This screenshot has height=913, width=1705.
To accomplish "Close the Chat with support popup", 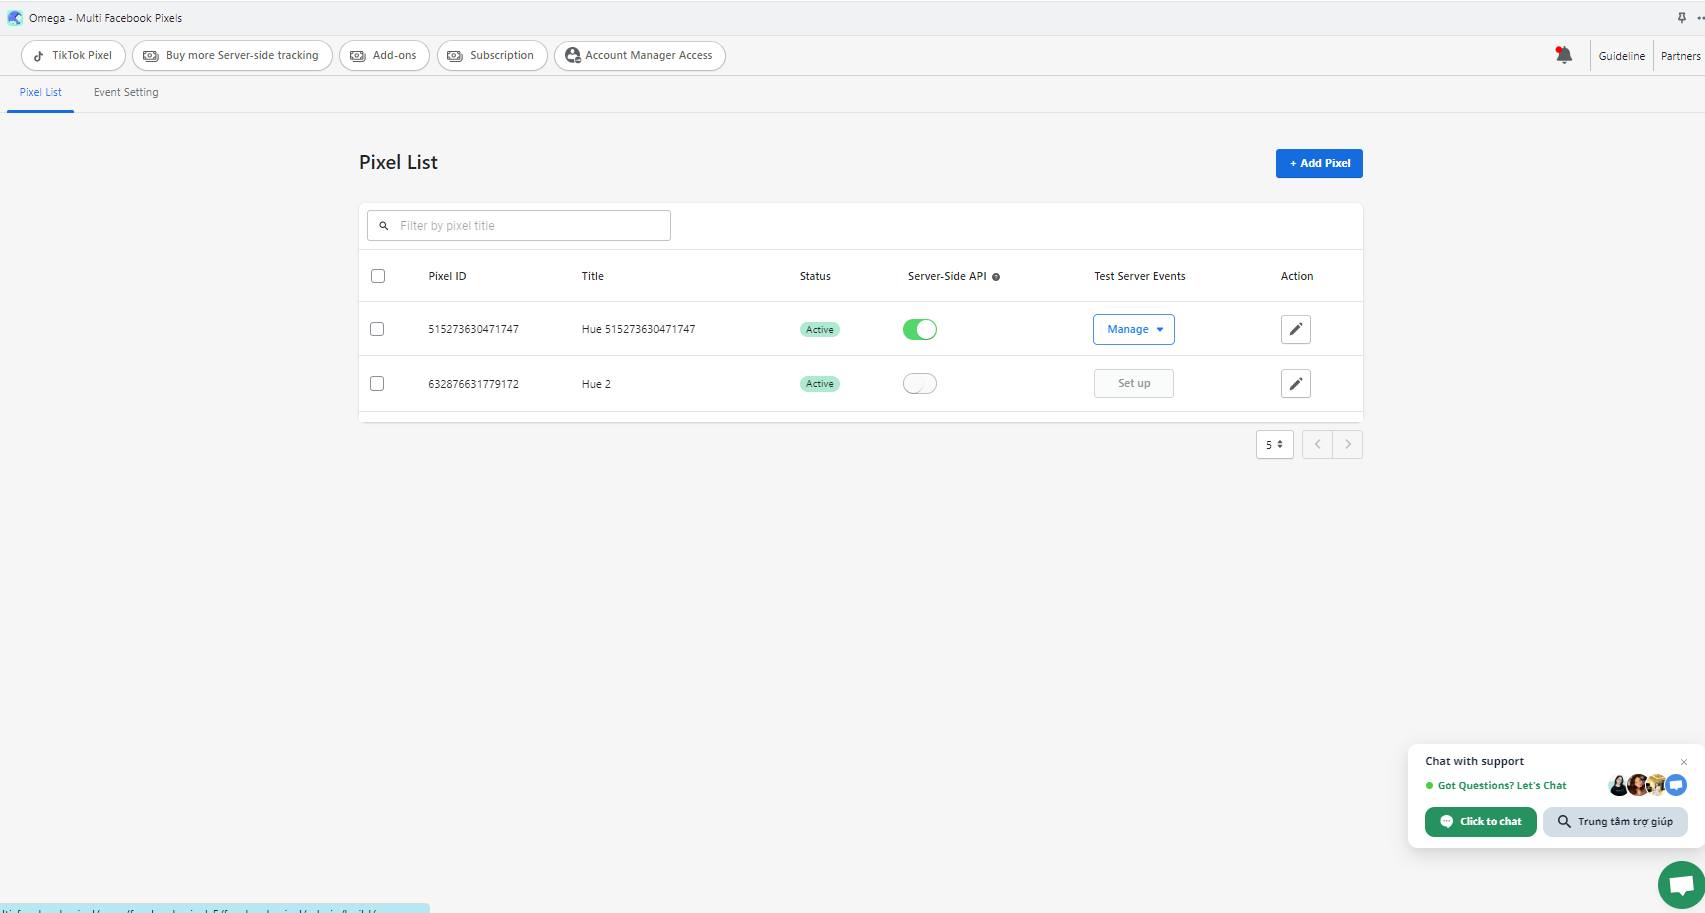I will [1684, 762].
